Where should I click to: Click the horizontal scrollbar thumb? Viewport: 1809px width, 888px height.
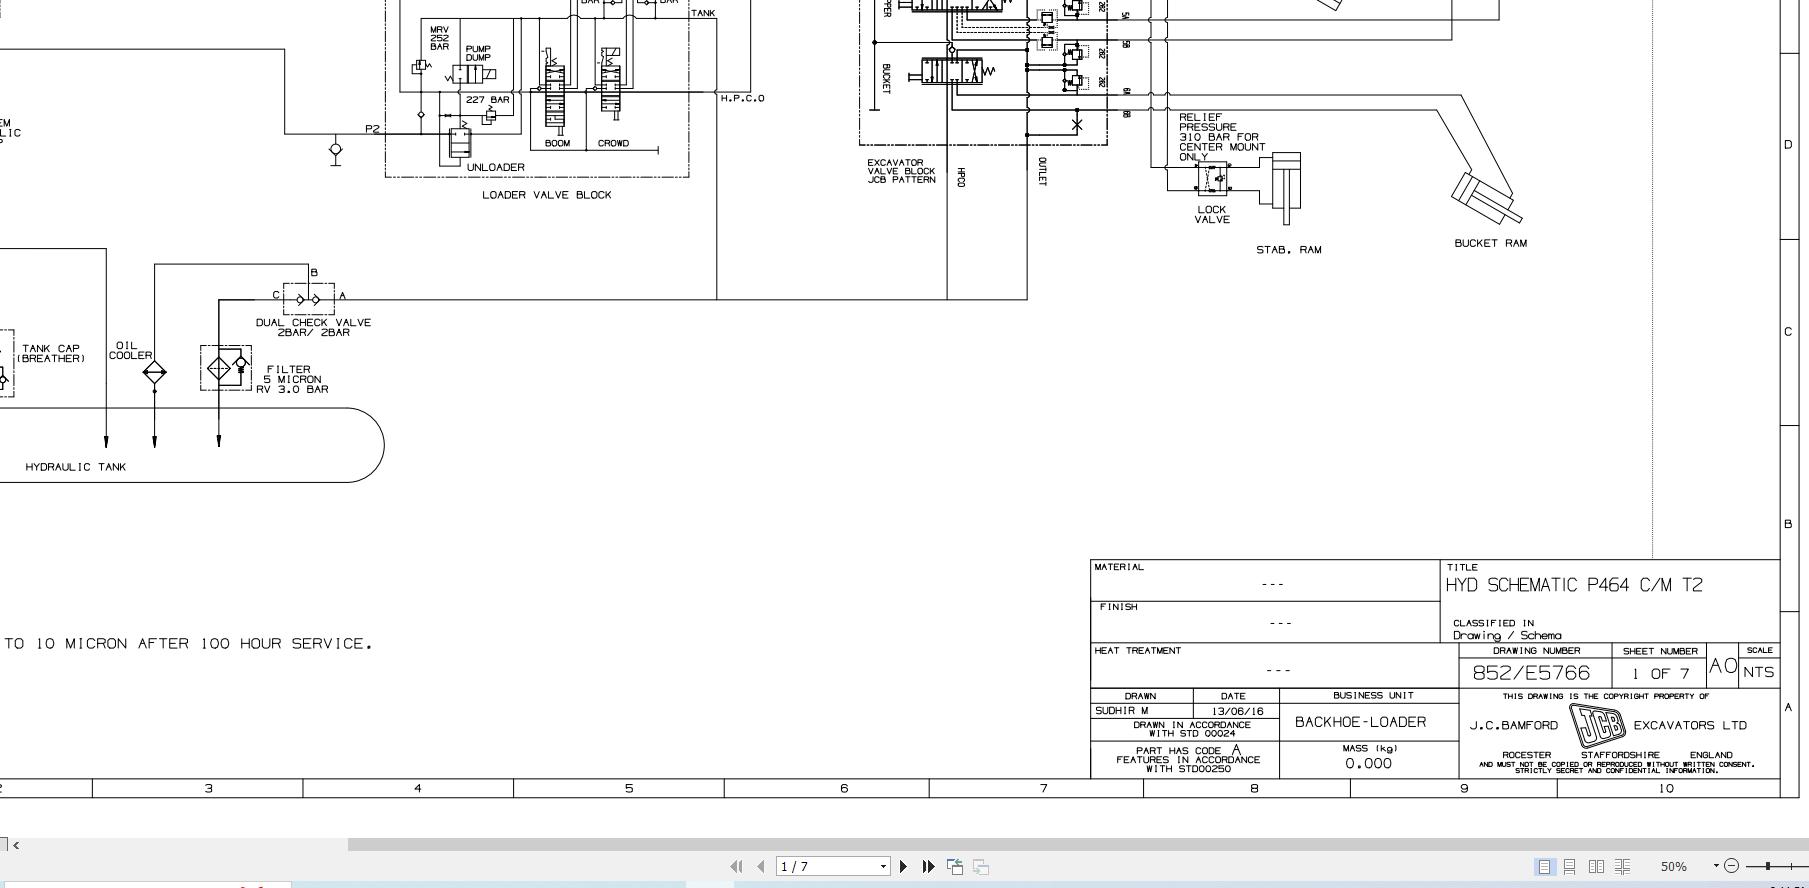(x=1078, y=845)
